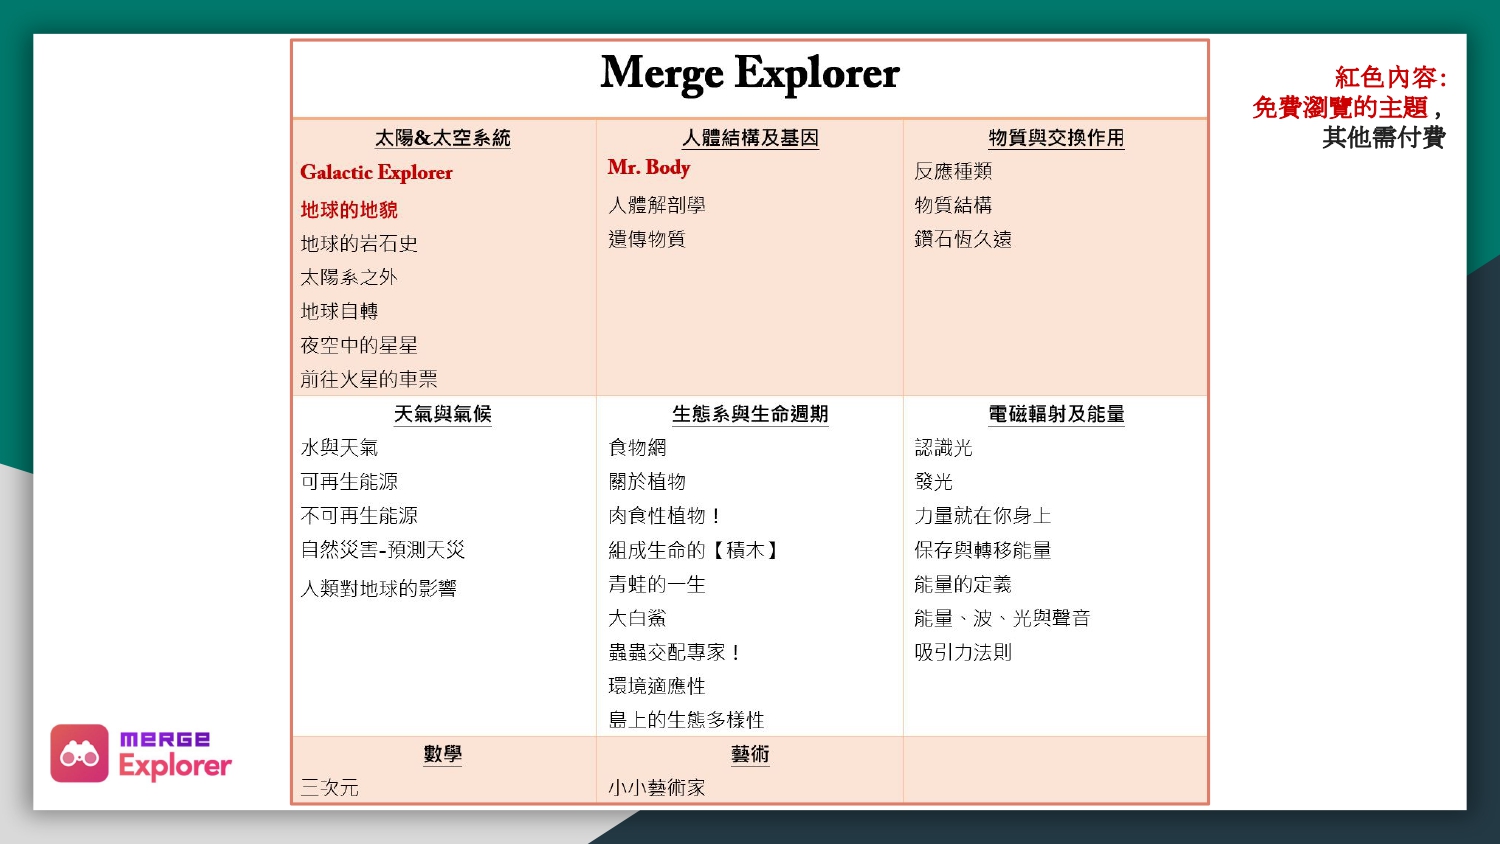Select '島上的生態多樣性' topic
This screenshot has width=1500, height=844.
tap(686, 721)
